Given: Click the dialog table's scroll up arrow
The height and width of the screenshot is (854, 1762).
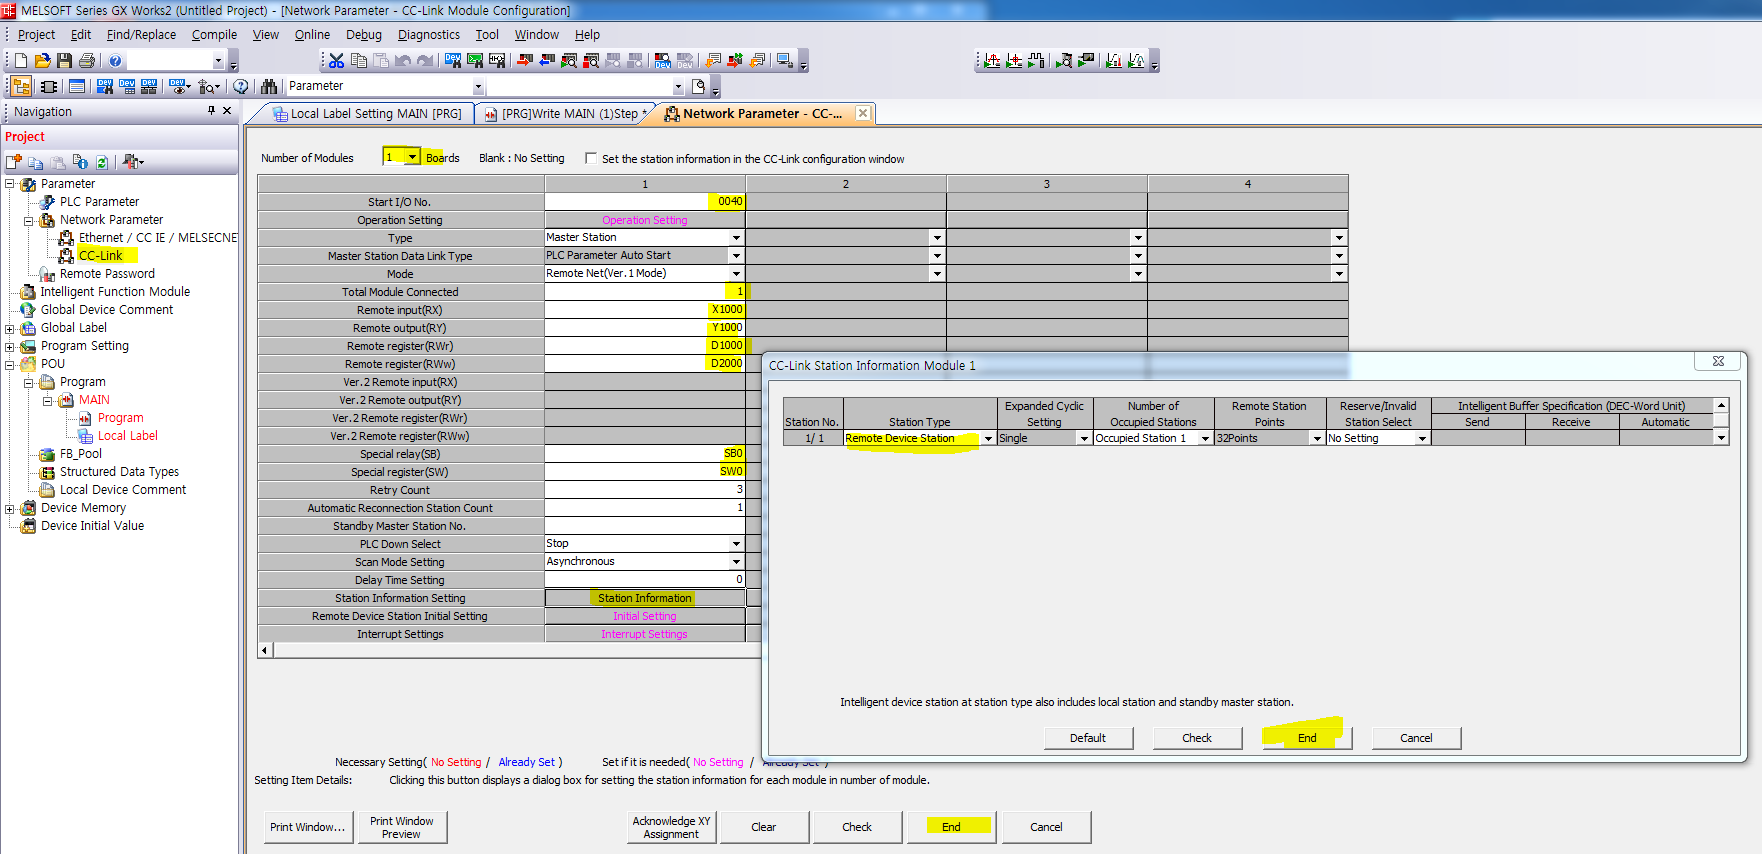Looking at the screenshot, I should (x=1721, y=406).
